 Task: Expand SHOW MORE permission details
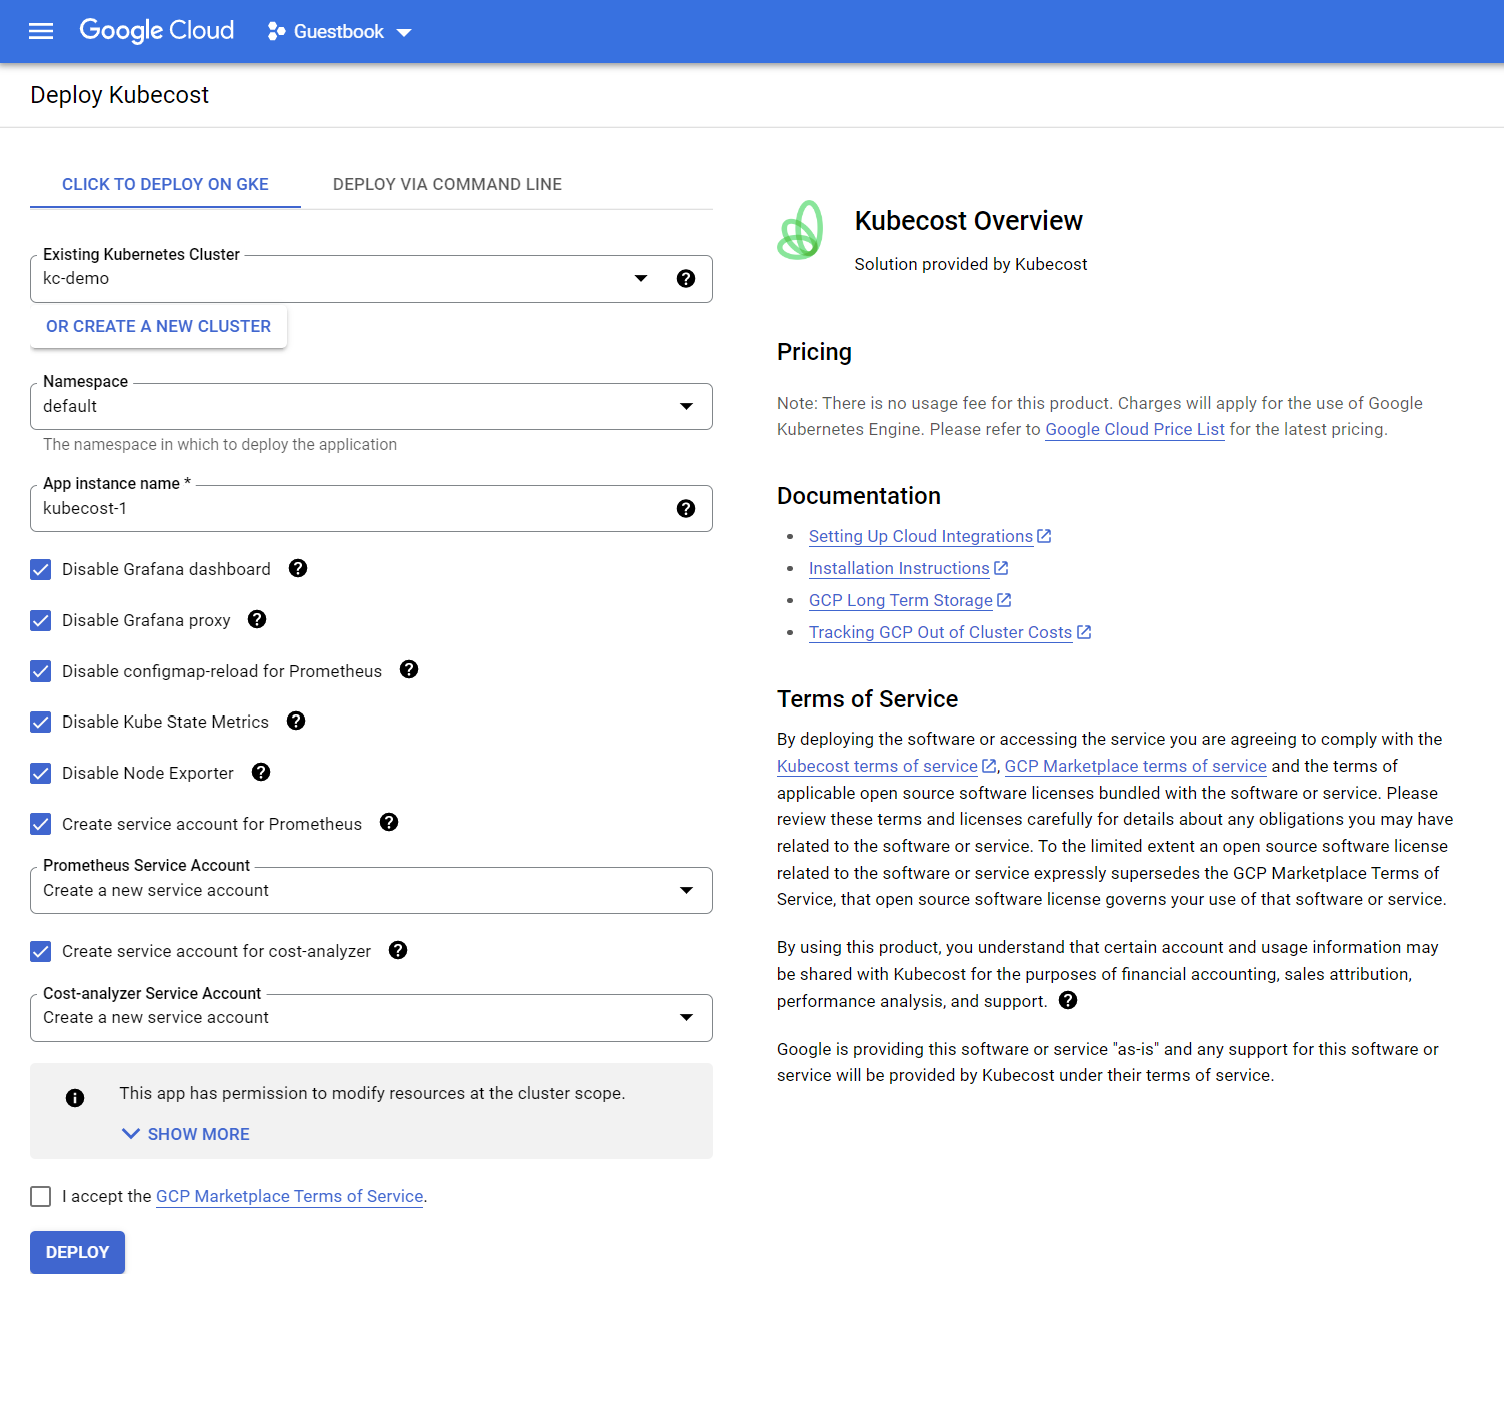pos(186,1134)
